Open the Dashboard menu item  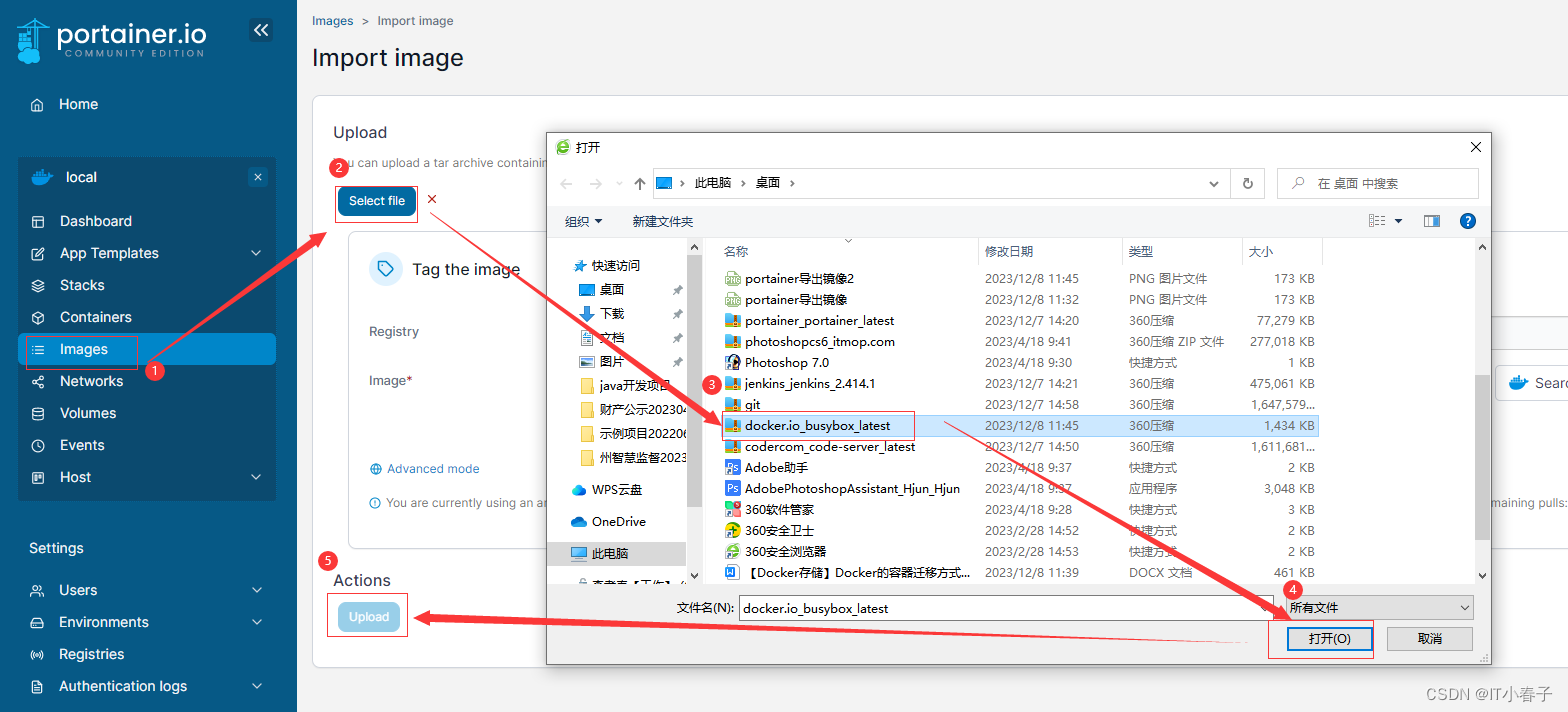pyautogui.click(x=96, y=221)
